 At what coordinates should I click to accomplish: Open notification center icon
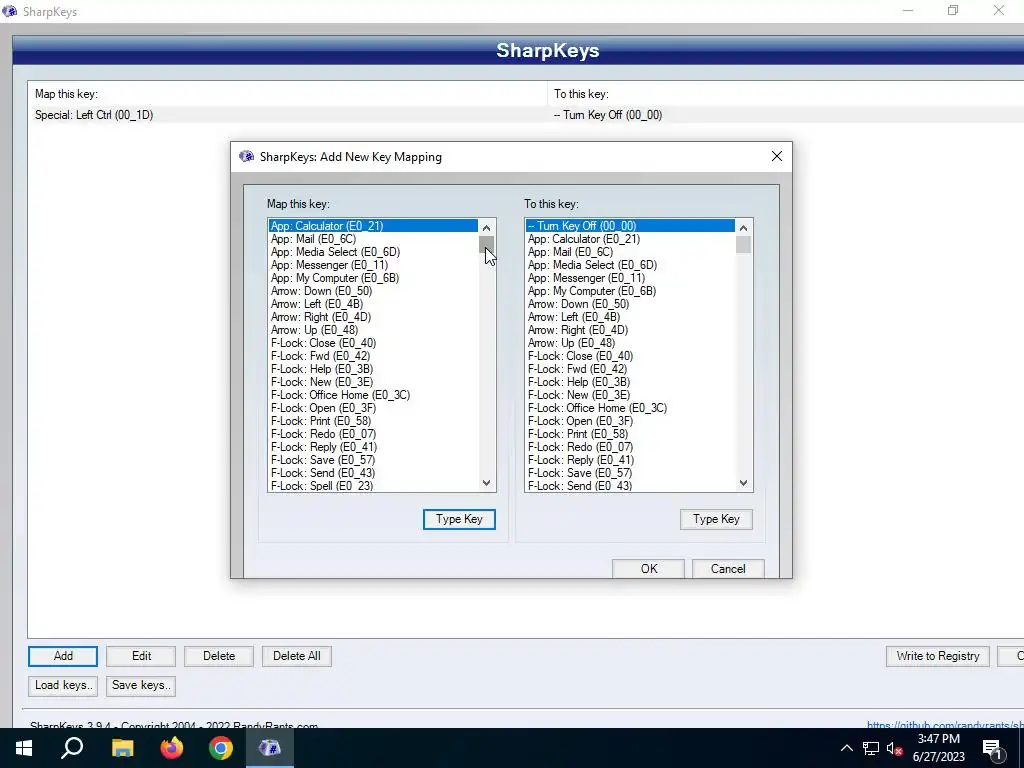tap(992, 748)
